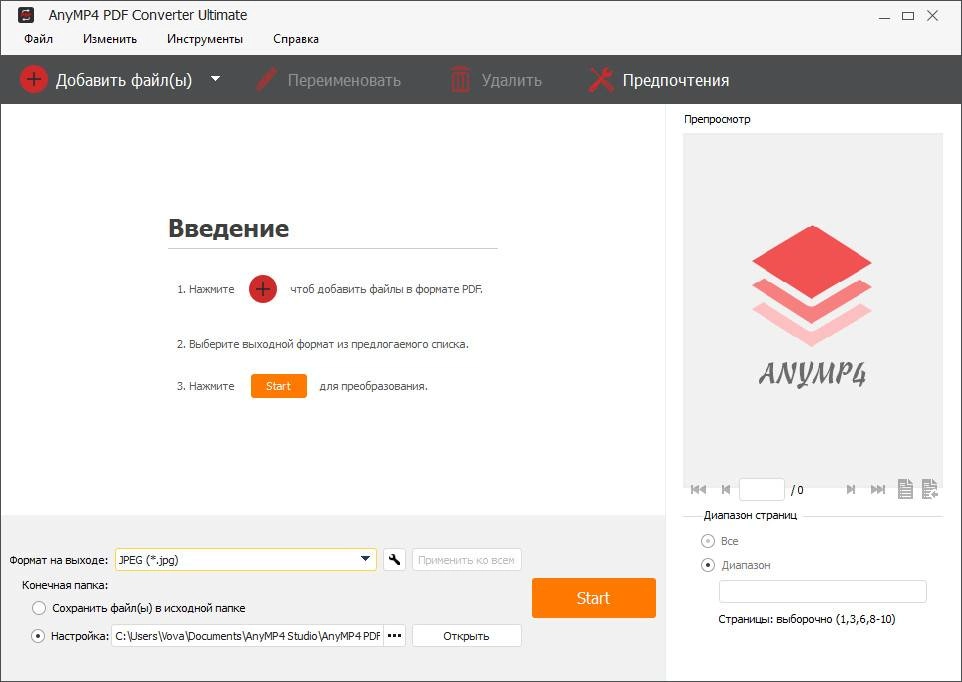The height and width of the screenshot is (682, 962).
Task: Go to last page in preview
Action: click(878, 489)
